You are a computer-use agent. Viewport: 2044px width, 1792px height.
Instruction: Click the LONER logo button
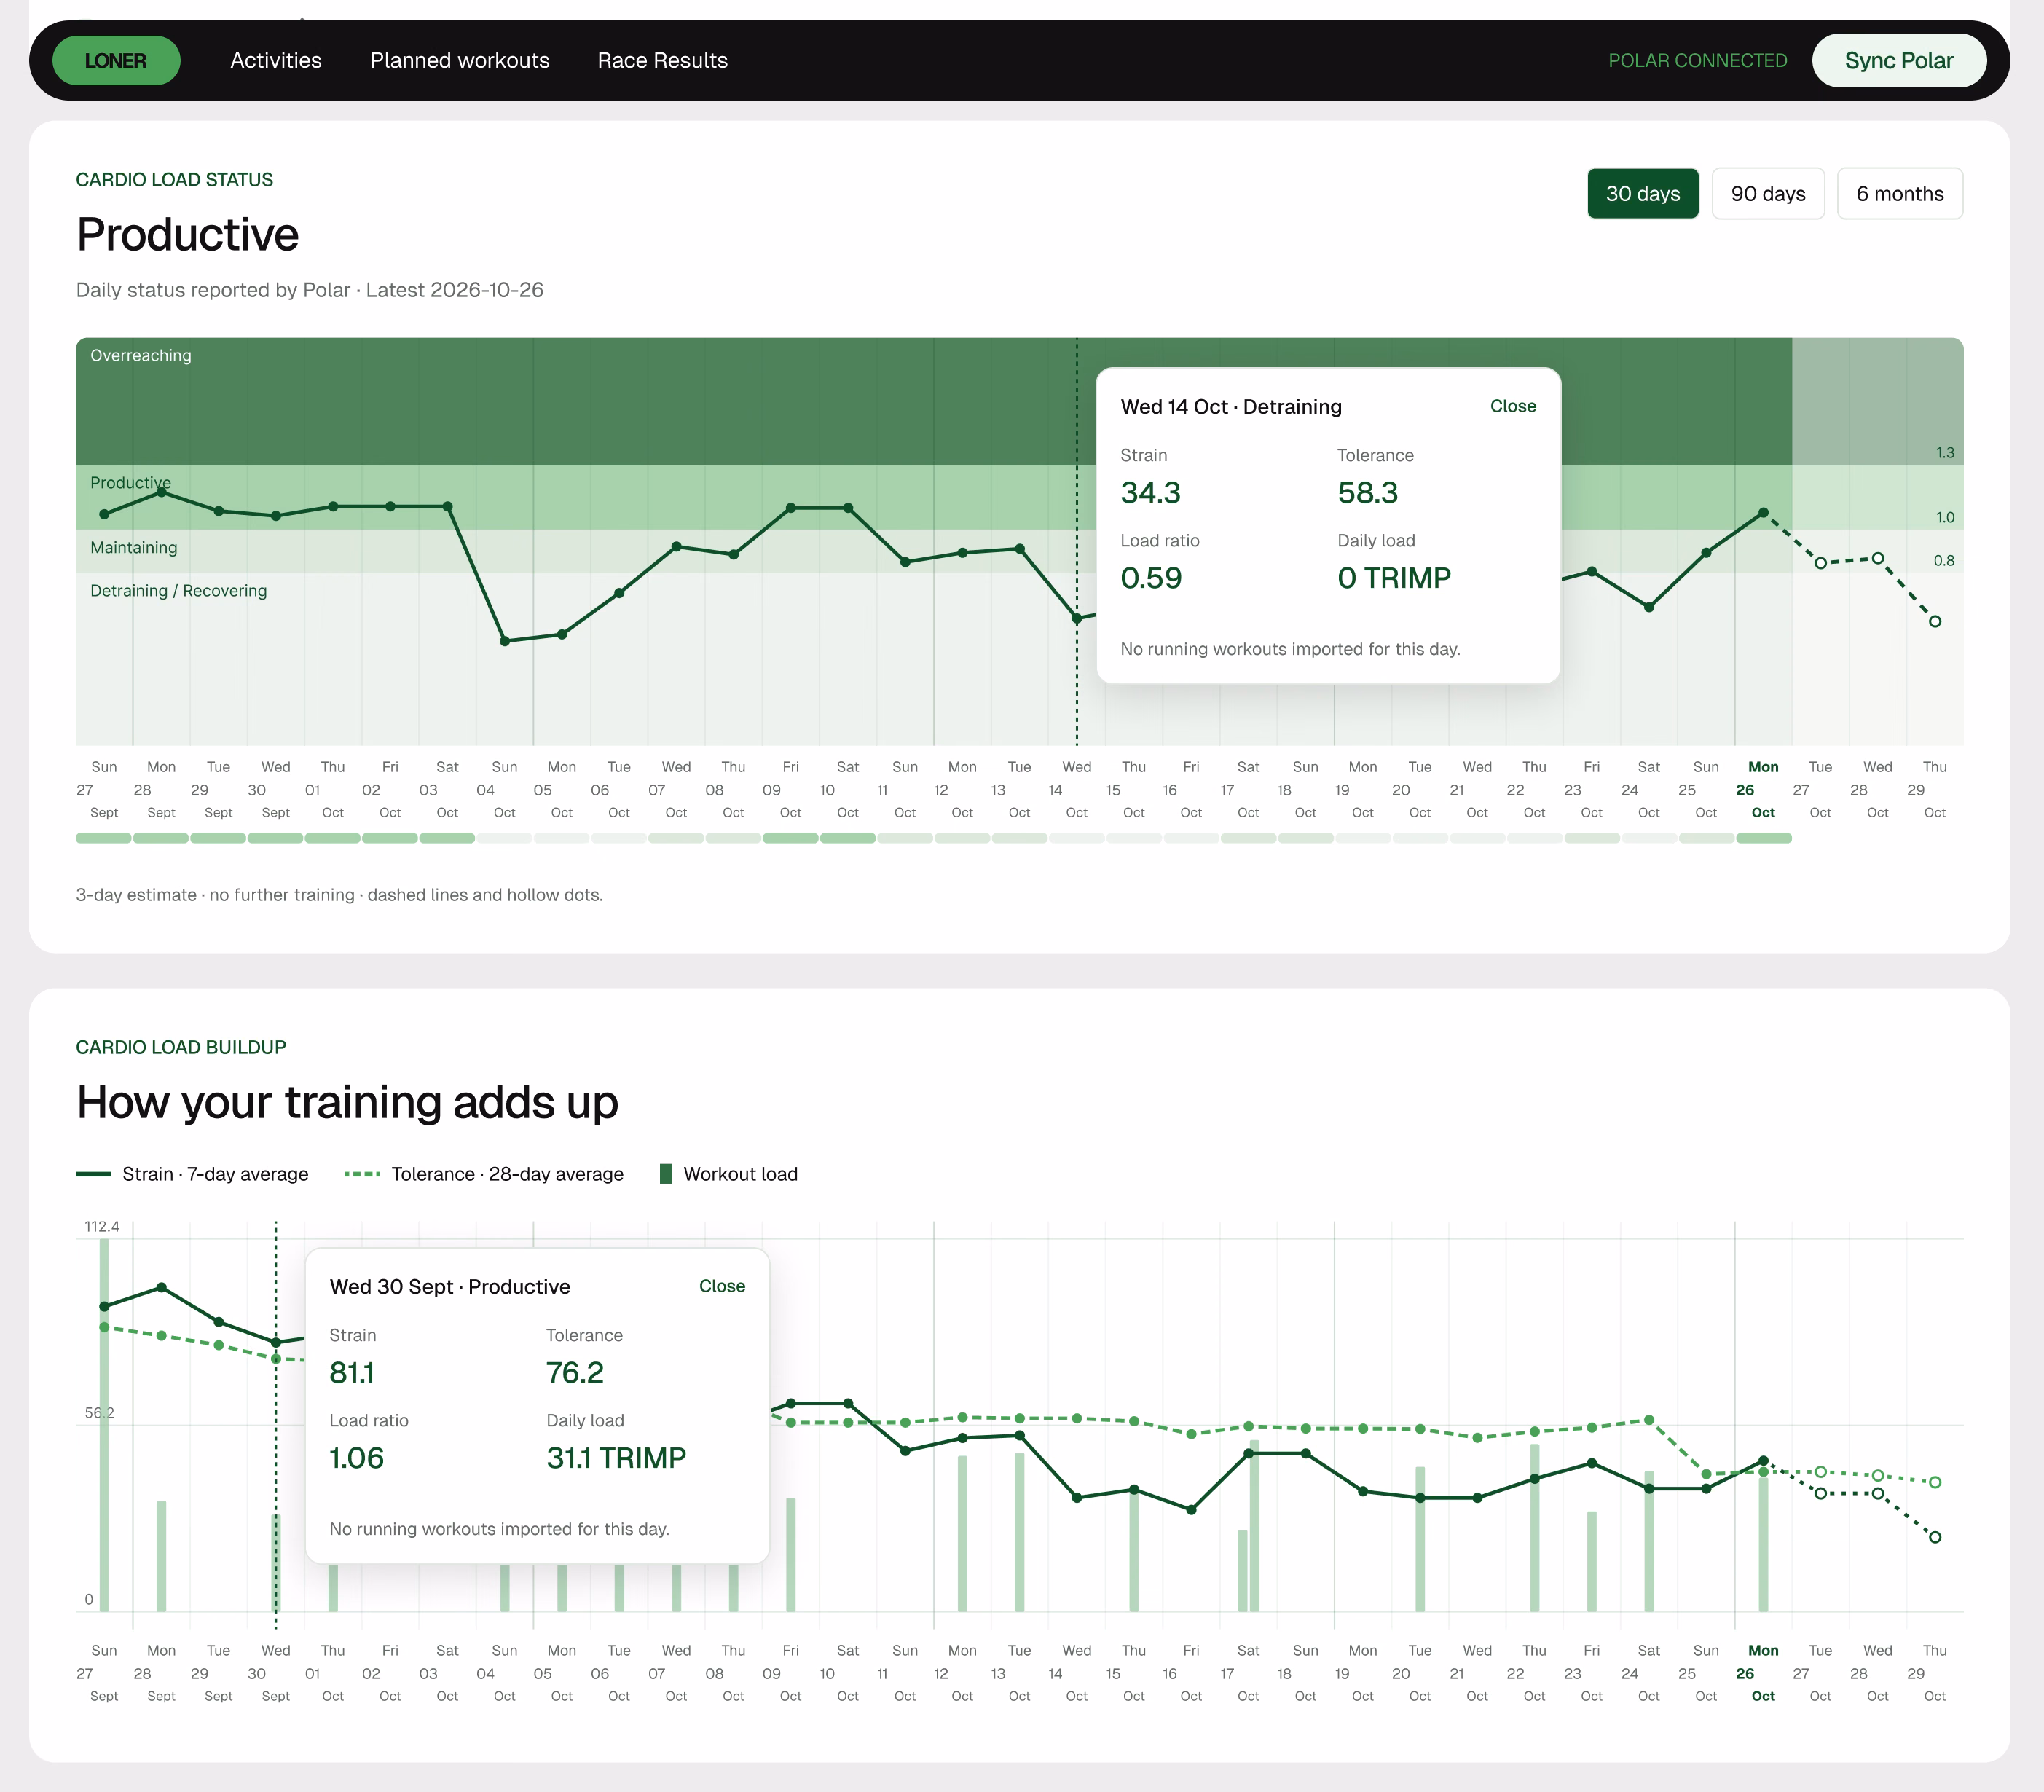tap(116, 61)
